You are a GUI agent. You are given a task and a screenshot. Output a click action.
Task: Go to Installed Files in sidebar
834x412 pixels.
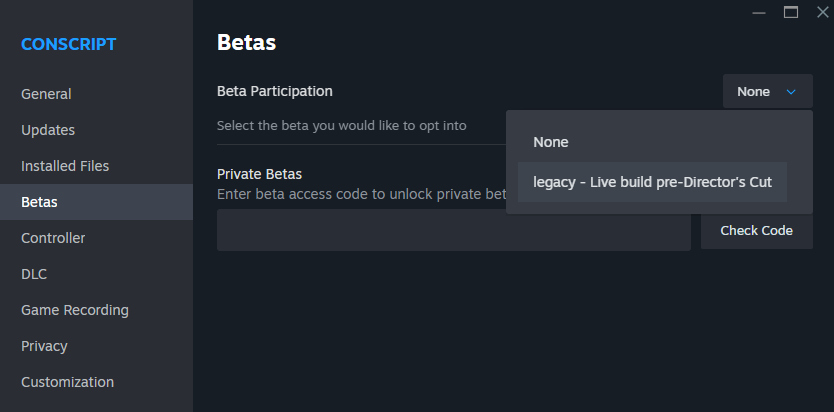pyautogui.click(x=65, y=166)
